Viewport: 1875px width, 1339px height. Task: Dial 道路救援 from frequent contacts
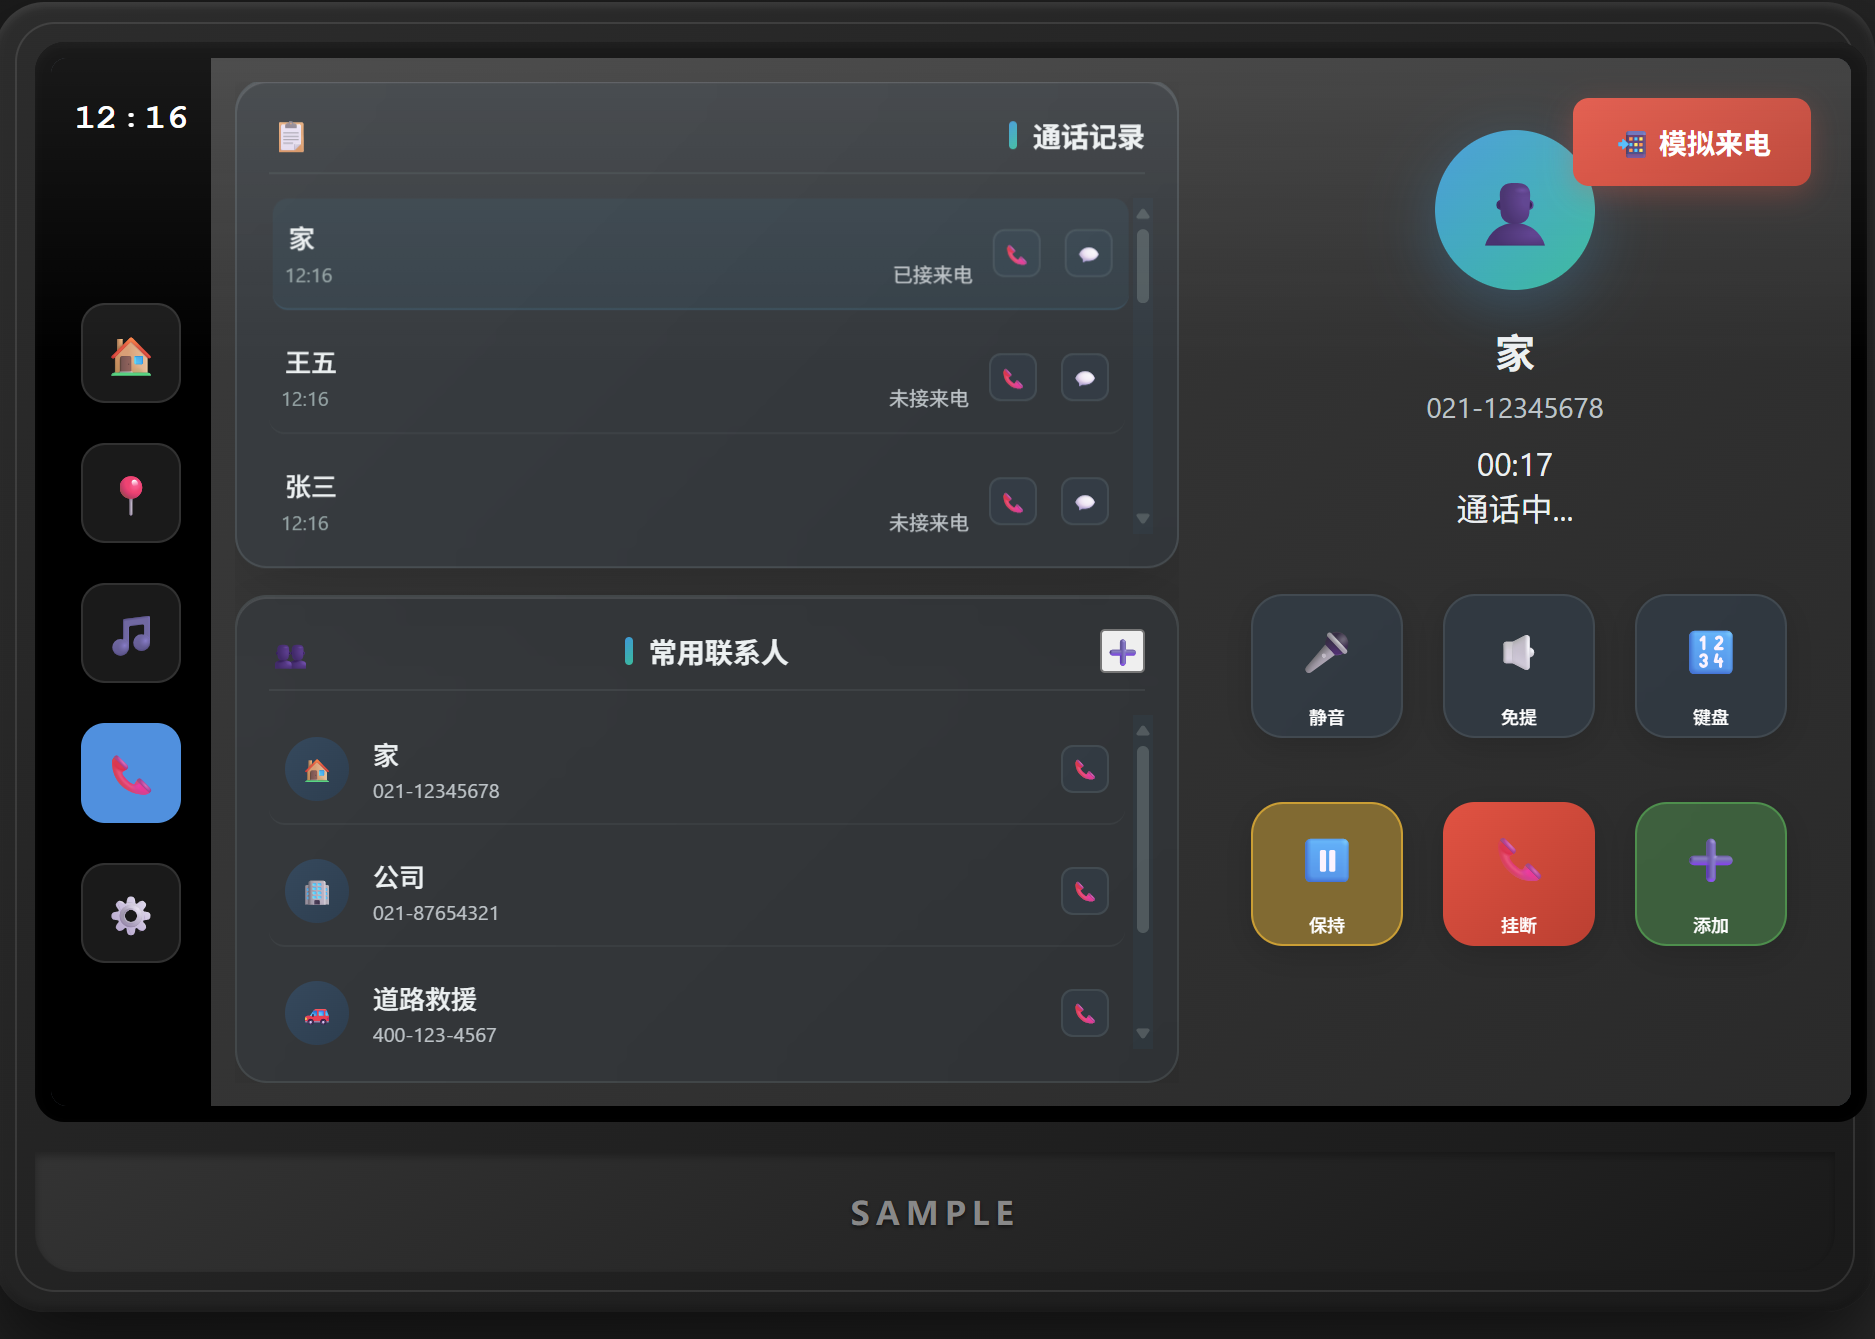1085,1013
